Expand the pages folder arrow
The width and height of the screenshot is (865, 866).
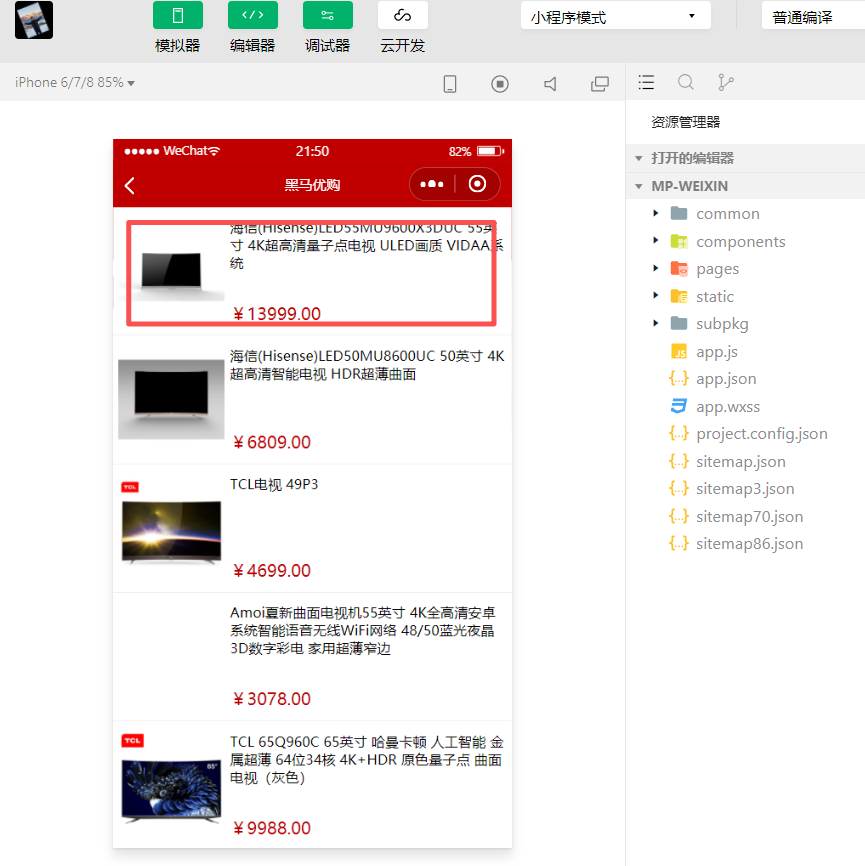tap(656, 268)
